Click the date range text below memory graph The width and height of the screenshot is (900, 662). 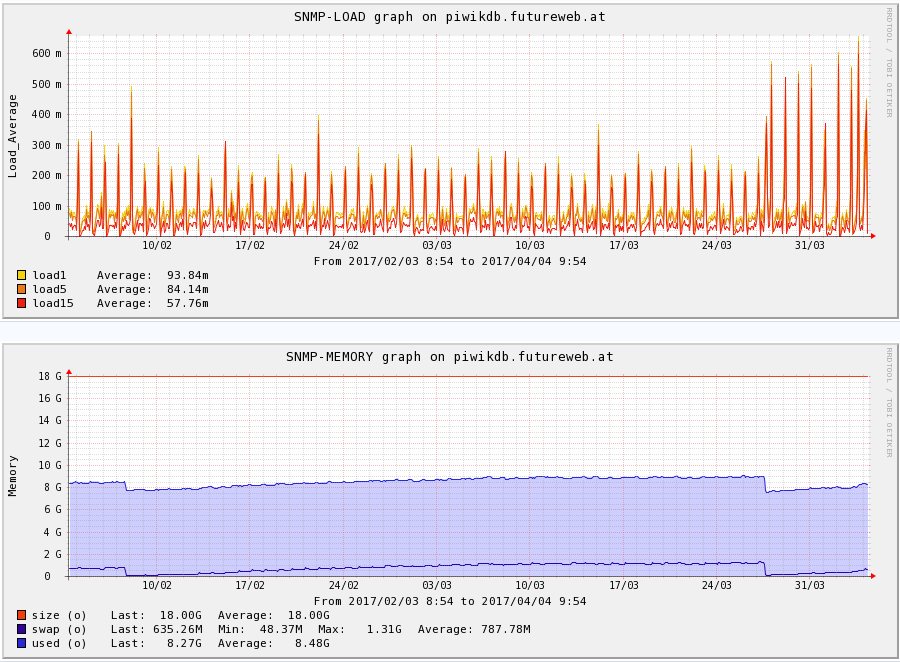pos(449,601)
